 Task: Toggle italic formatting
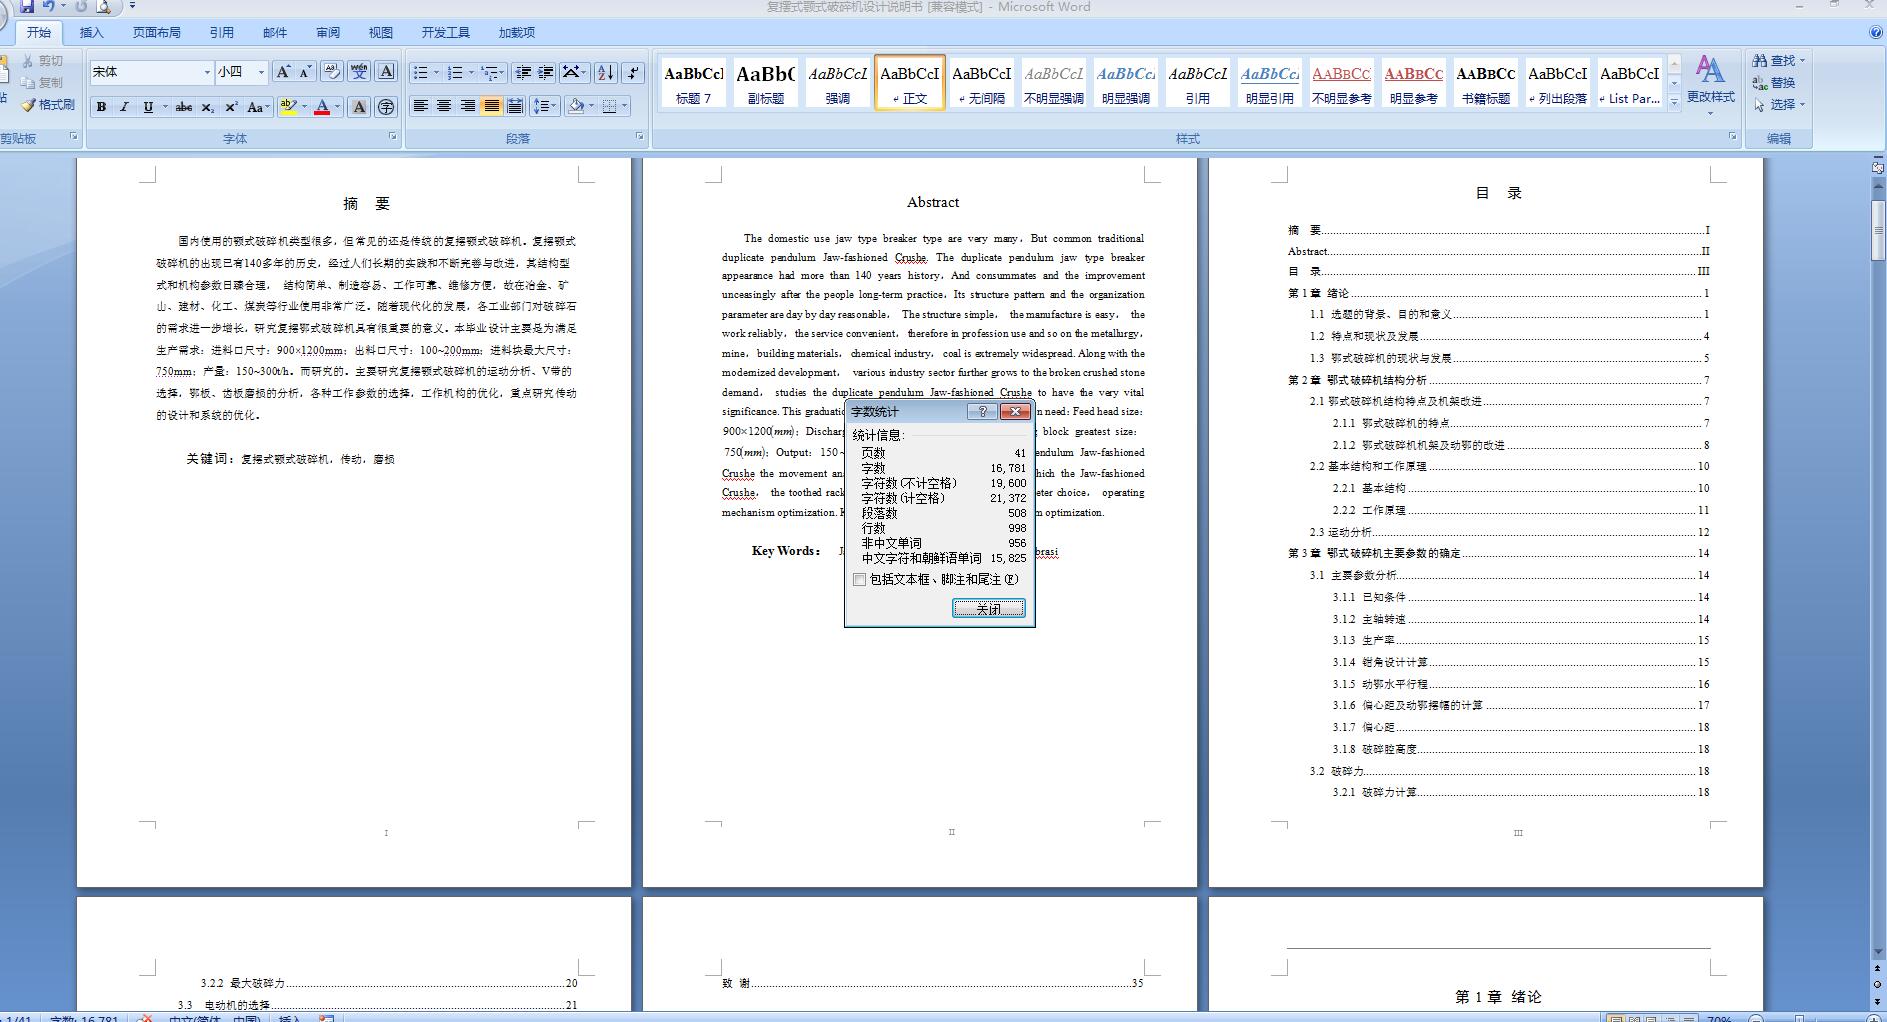pos(124,106)
